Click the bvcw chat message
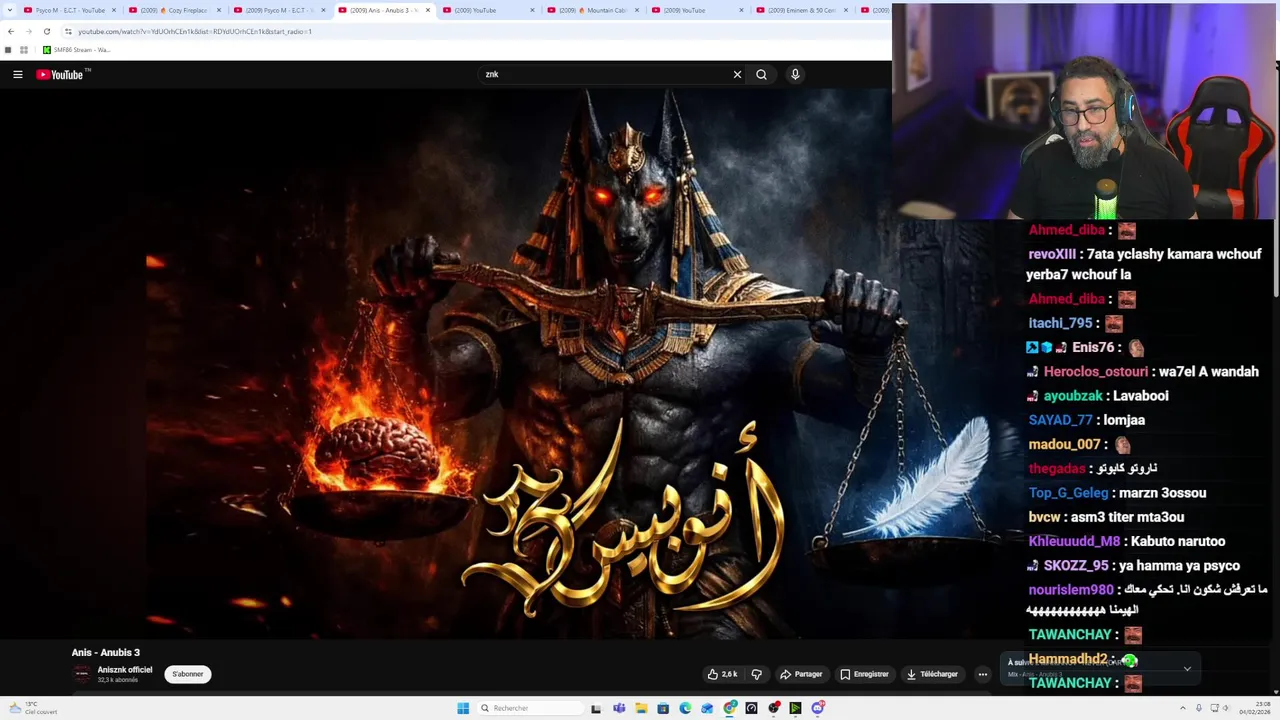The height and width of the screenshot is (720, 1280). [1106, 517]
